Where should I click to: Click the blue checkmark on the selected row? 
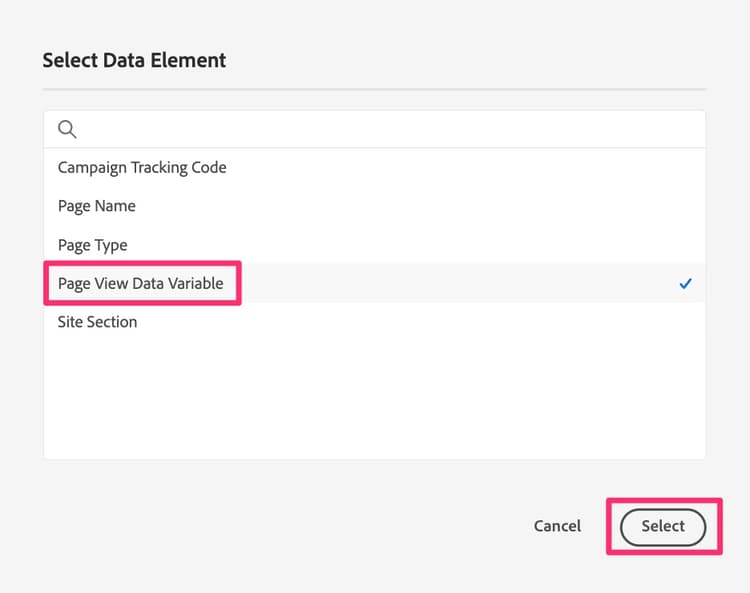pyautogui.click(x=685, y=284)
